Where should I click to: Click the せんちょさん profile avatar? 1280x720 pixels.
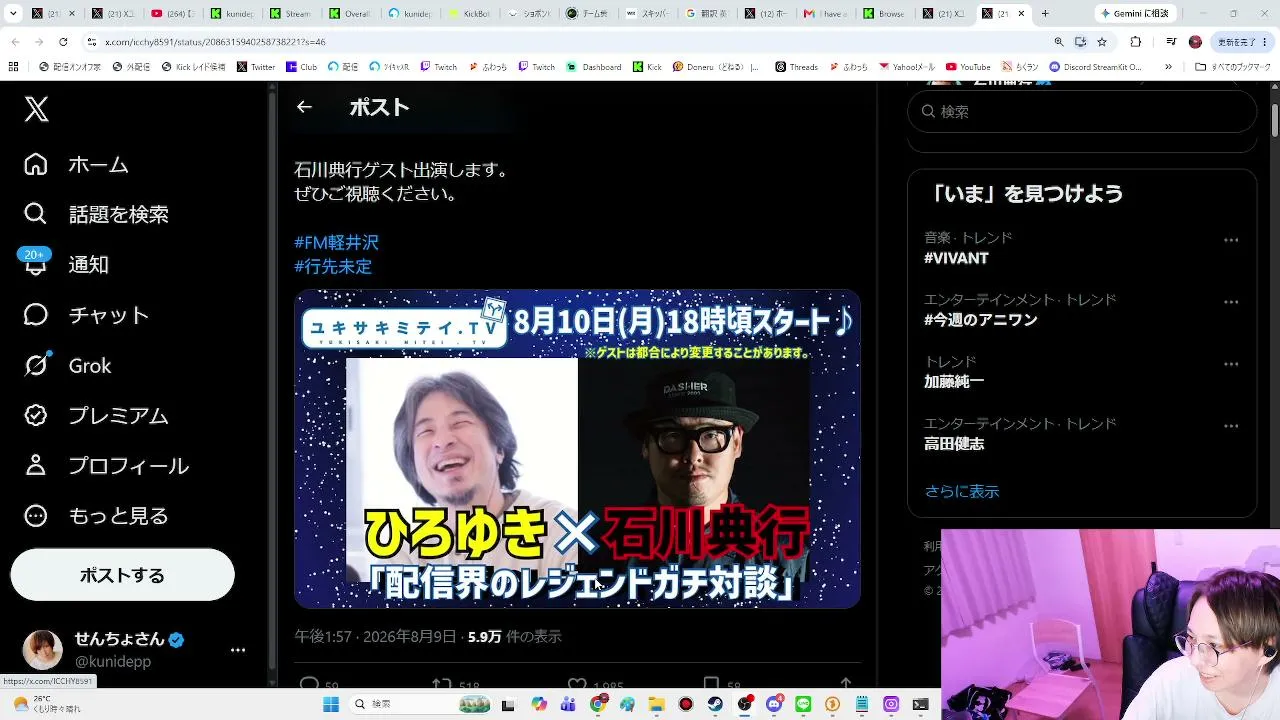click(x=43, y=650)
